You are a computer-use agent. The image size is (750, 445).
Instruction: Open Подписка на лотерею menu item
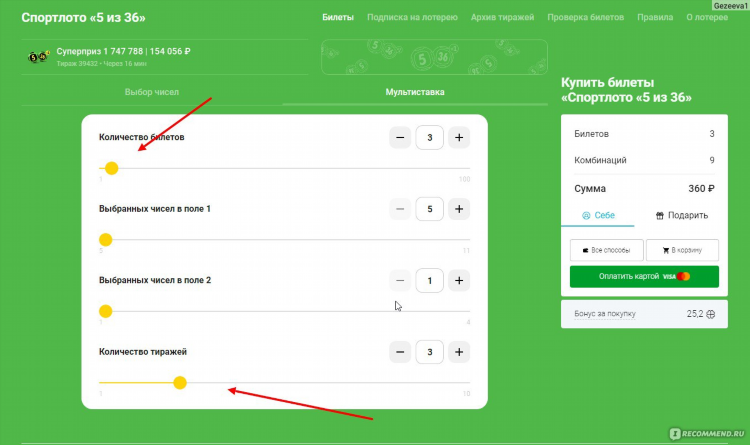pyautogui.click(x=412, y=17)
